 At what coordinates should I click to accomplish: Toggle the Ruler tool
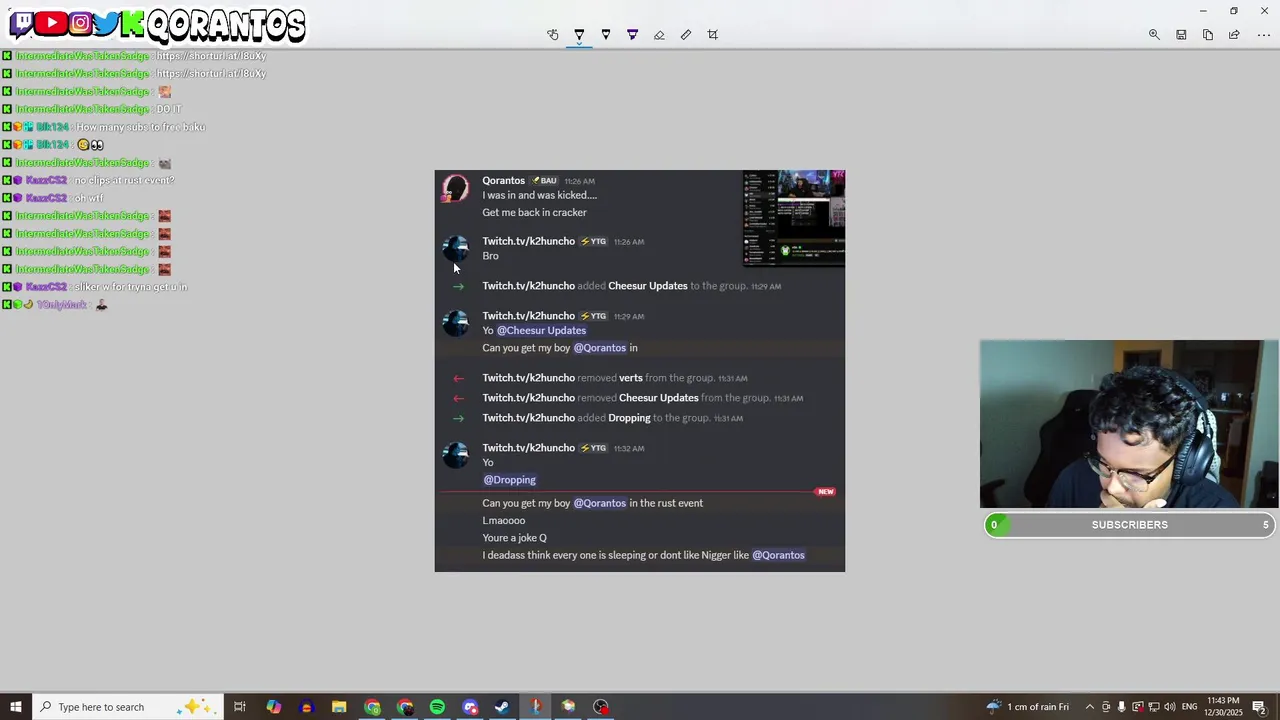click(x=686, y=35)
